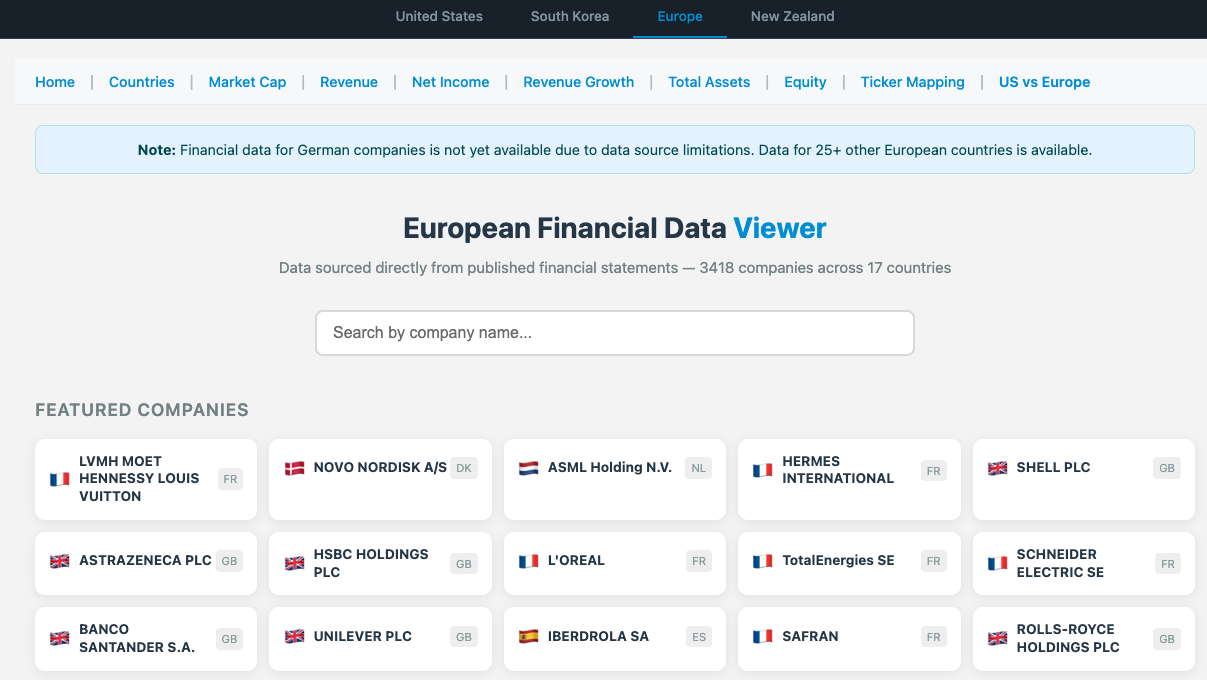Click the UK flag beside AstraZeneca
Image resolution: width=1207 pixels, height=680 pixels.
tap(60, 561)
